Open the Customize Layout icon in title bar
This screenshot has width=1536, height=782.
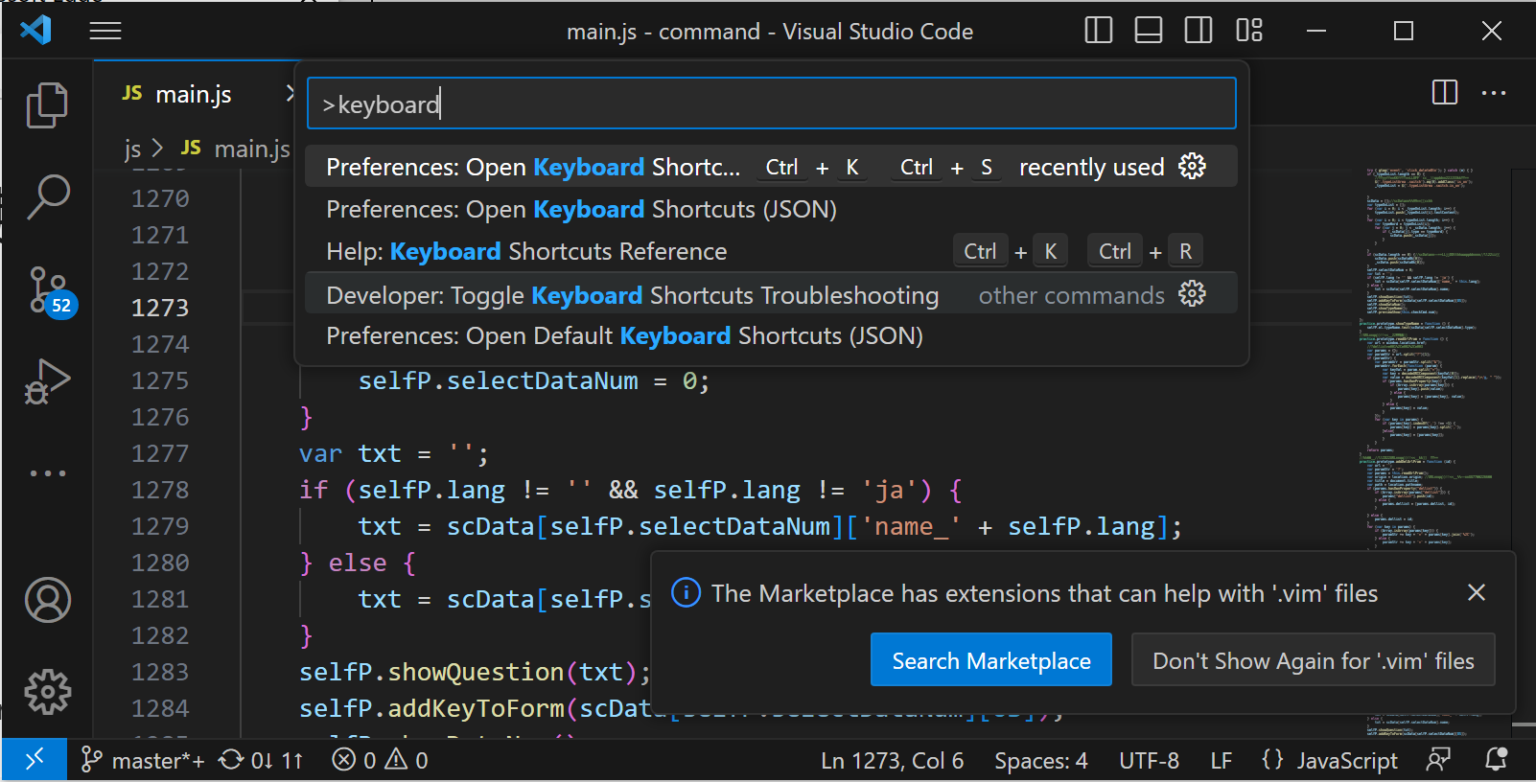click(x=1249, y=30)
